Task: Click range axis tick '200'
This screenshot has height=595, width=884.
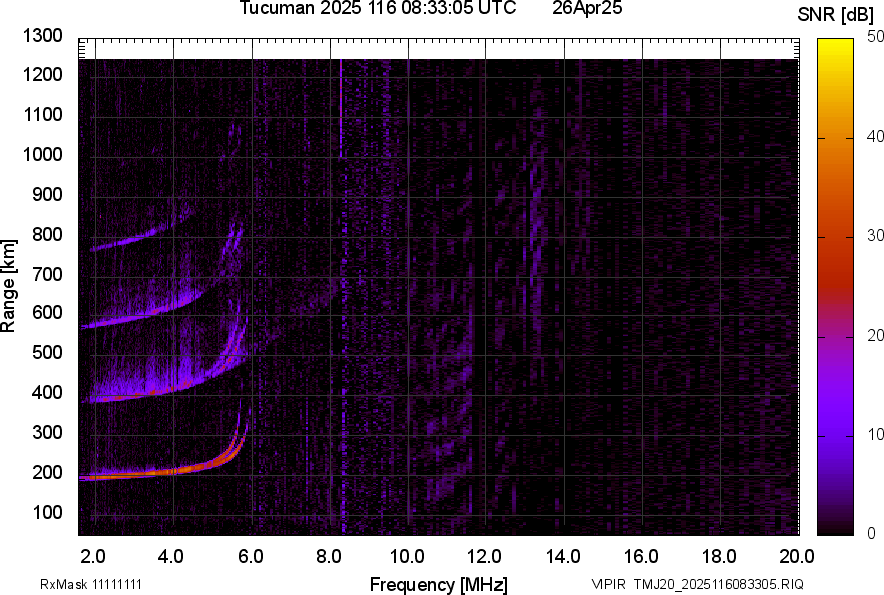Action: pyautogui.click(x=47, y=472)
